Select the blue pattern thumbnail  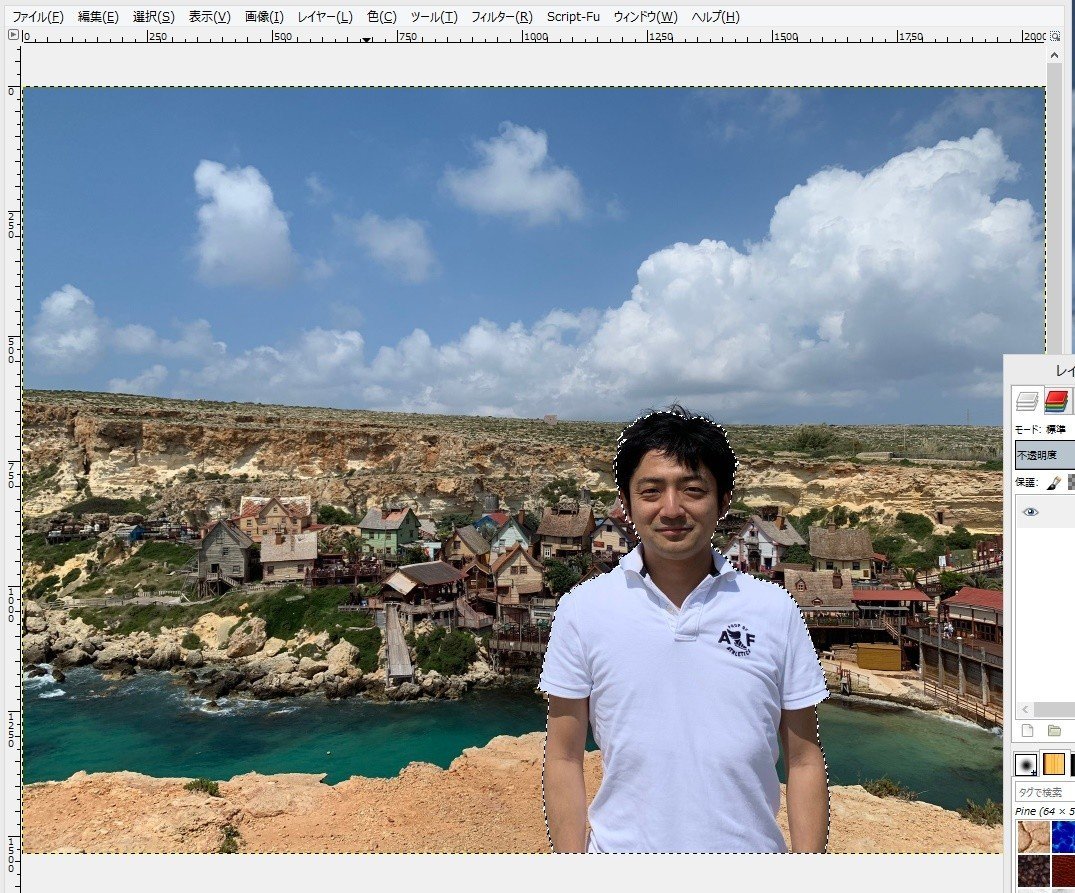pos(1063,836)
